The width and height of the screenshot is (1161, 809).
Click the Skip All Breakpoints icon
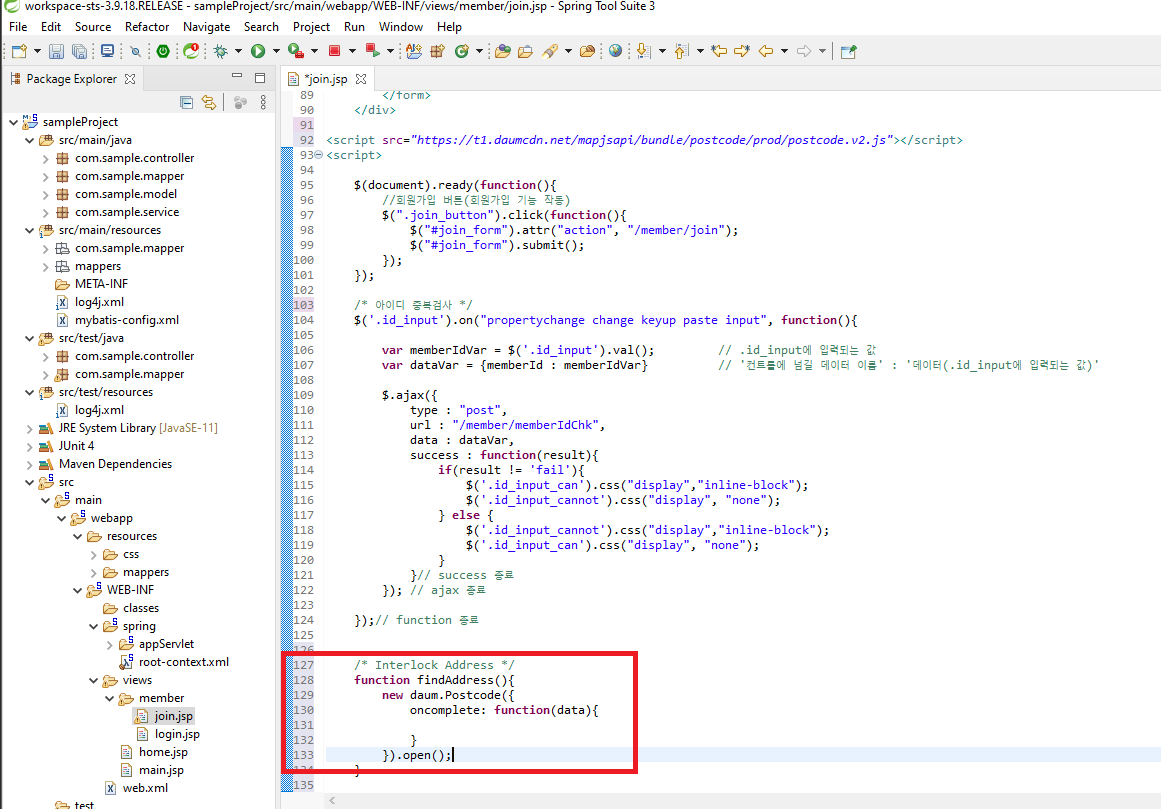(135, 51)
